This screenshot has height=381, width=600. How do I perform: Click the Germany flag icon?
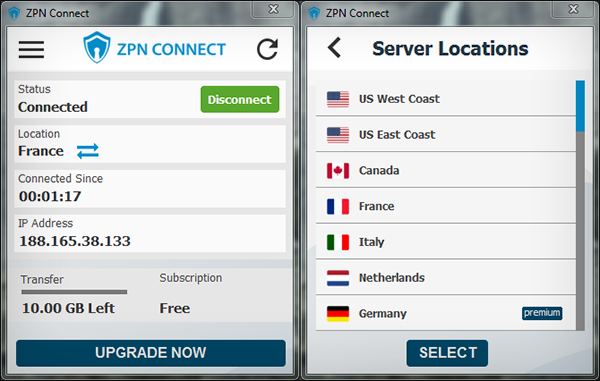point(338,314)
